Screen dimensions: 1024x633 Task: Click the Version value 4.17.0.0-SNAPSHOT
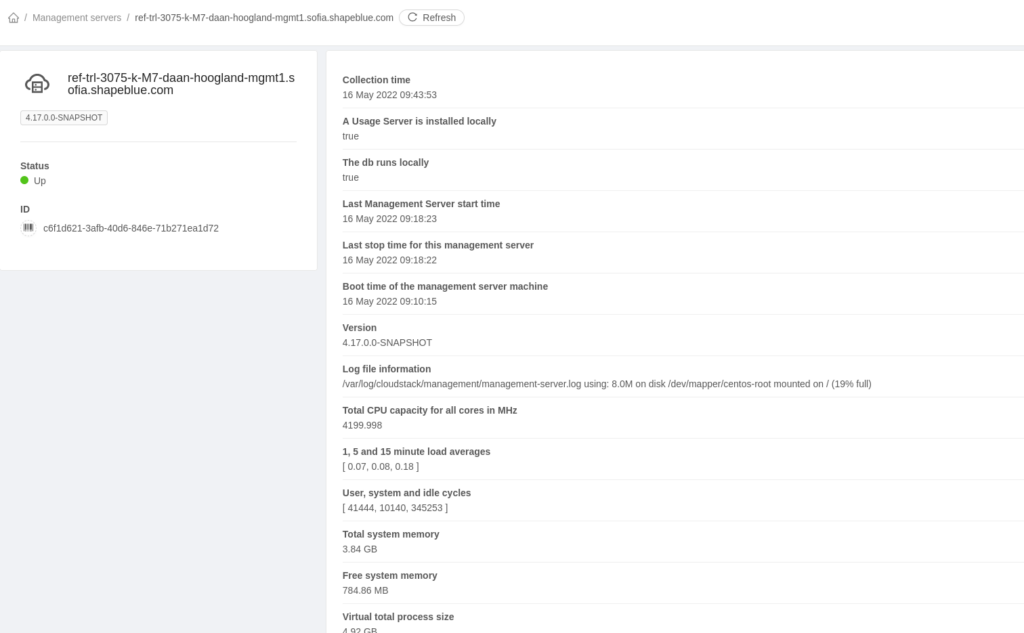pos(387,342)
